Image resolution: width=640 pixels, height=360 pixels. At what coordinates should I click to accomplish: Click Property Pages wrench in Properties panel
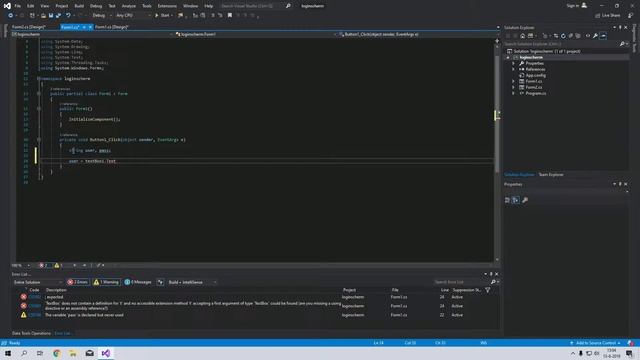pyautogui.click(x=525, y=200)
